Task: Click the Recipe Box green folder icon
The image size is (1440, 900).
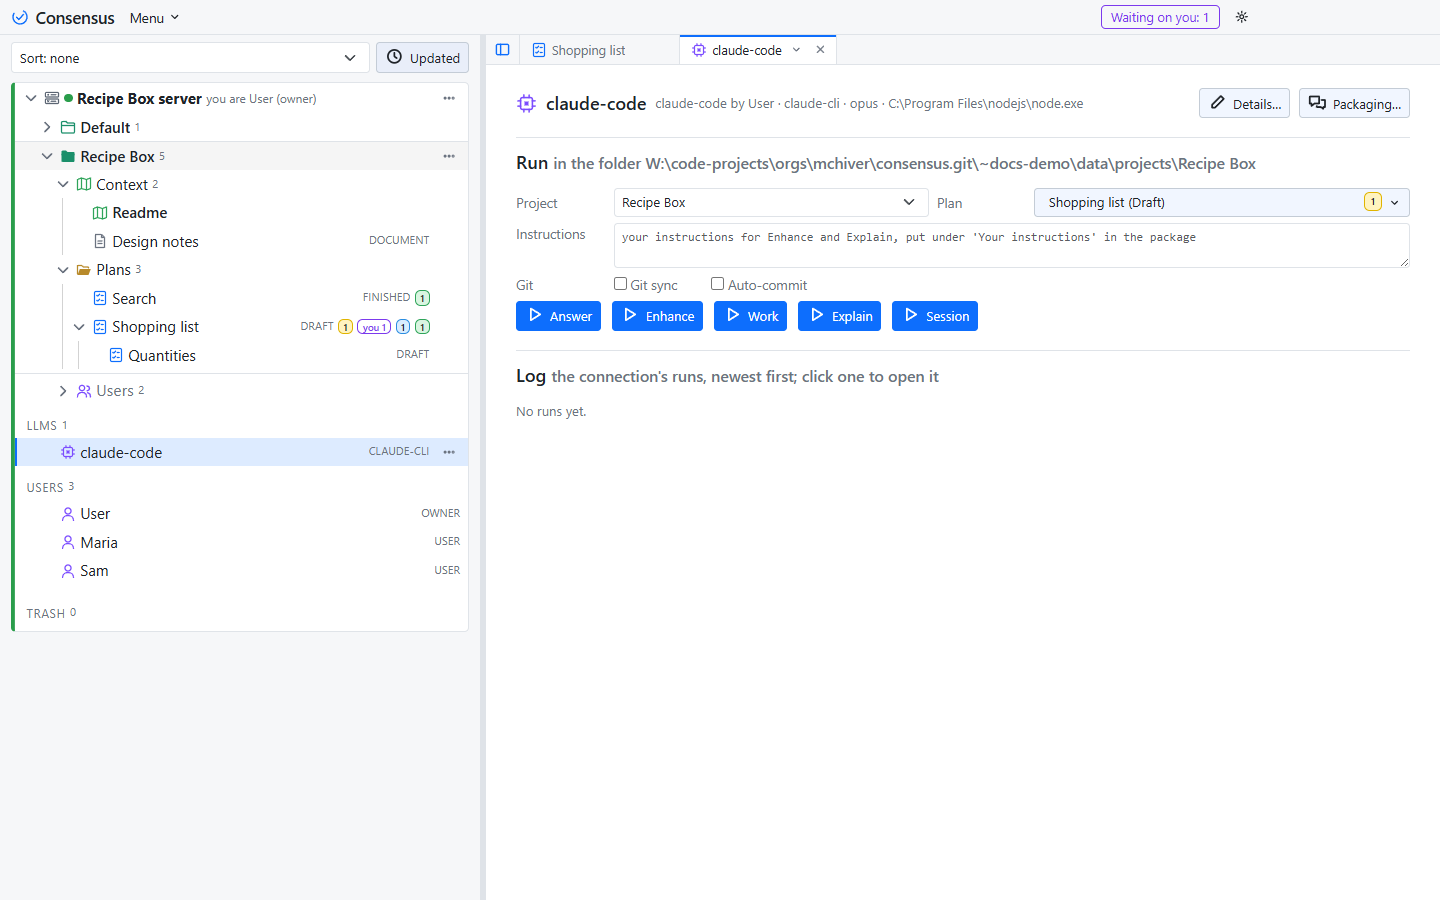Action: coord(68,156)
